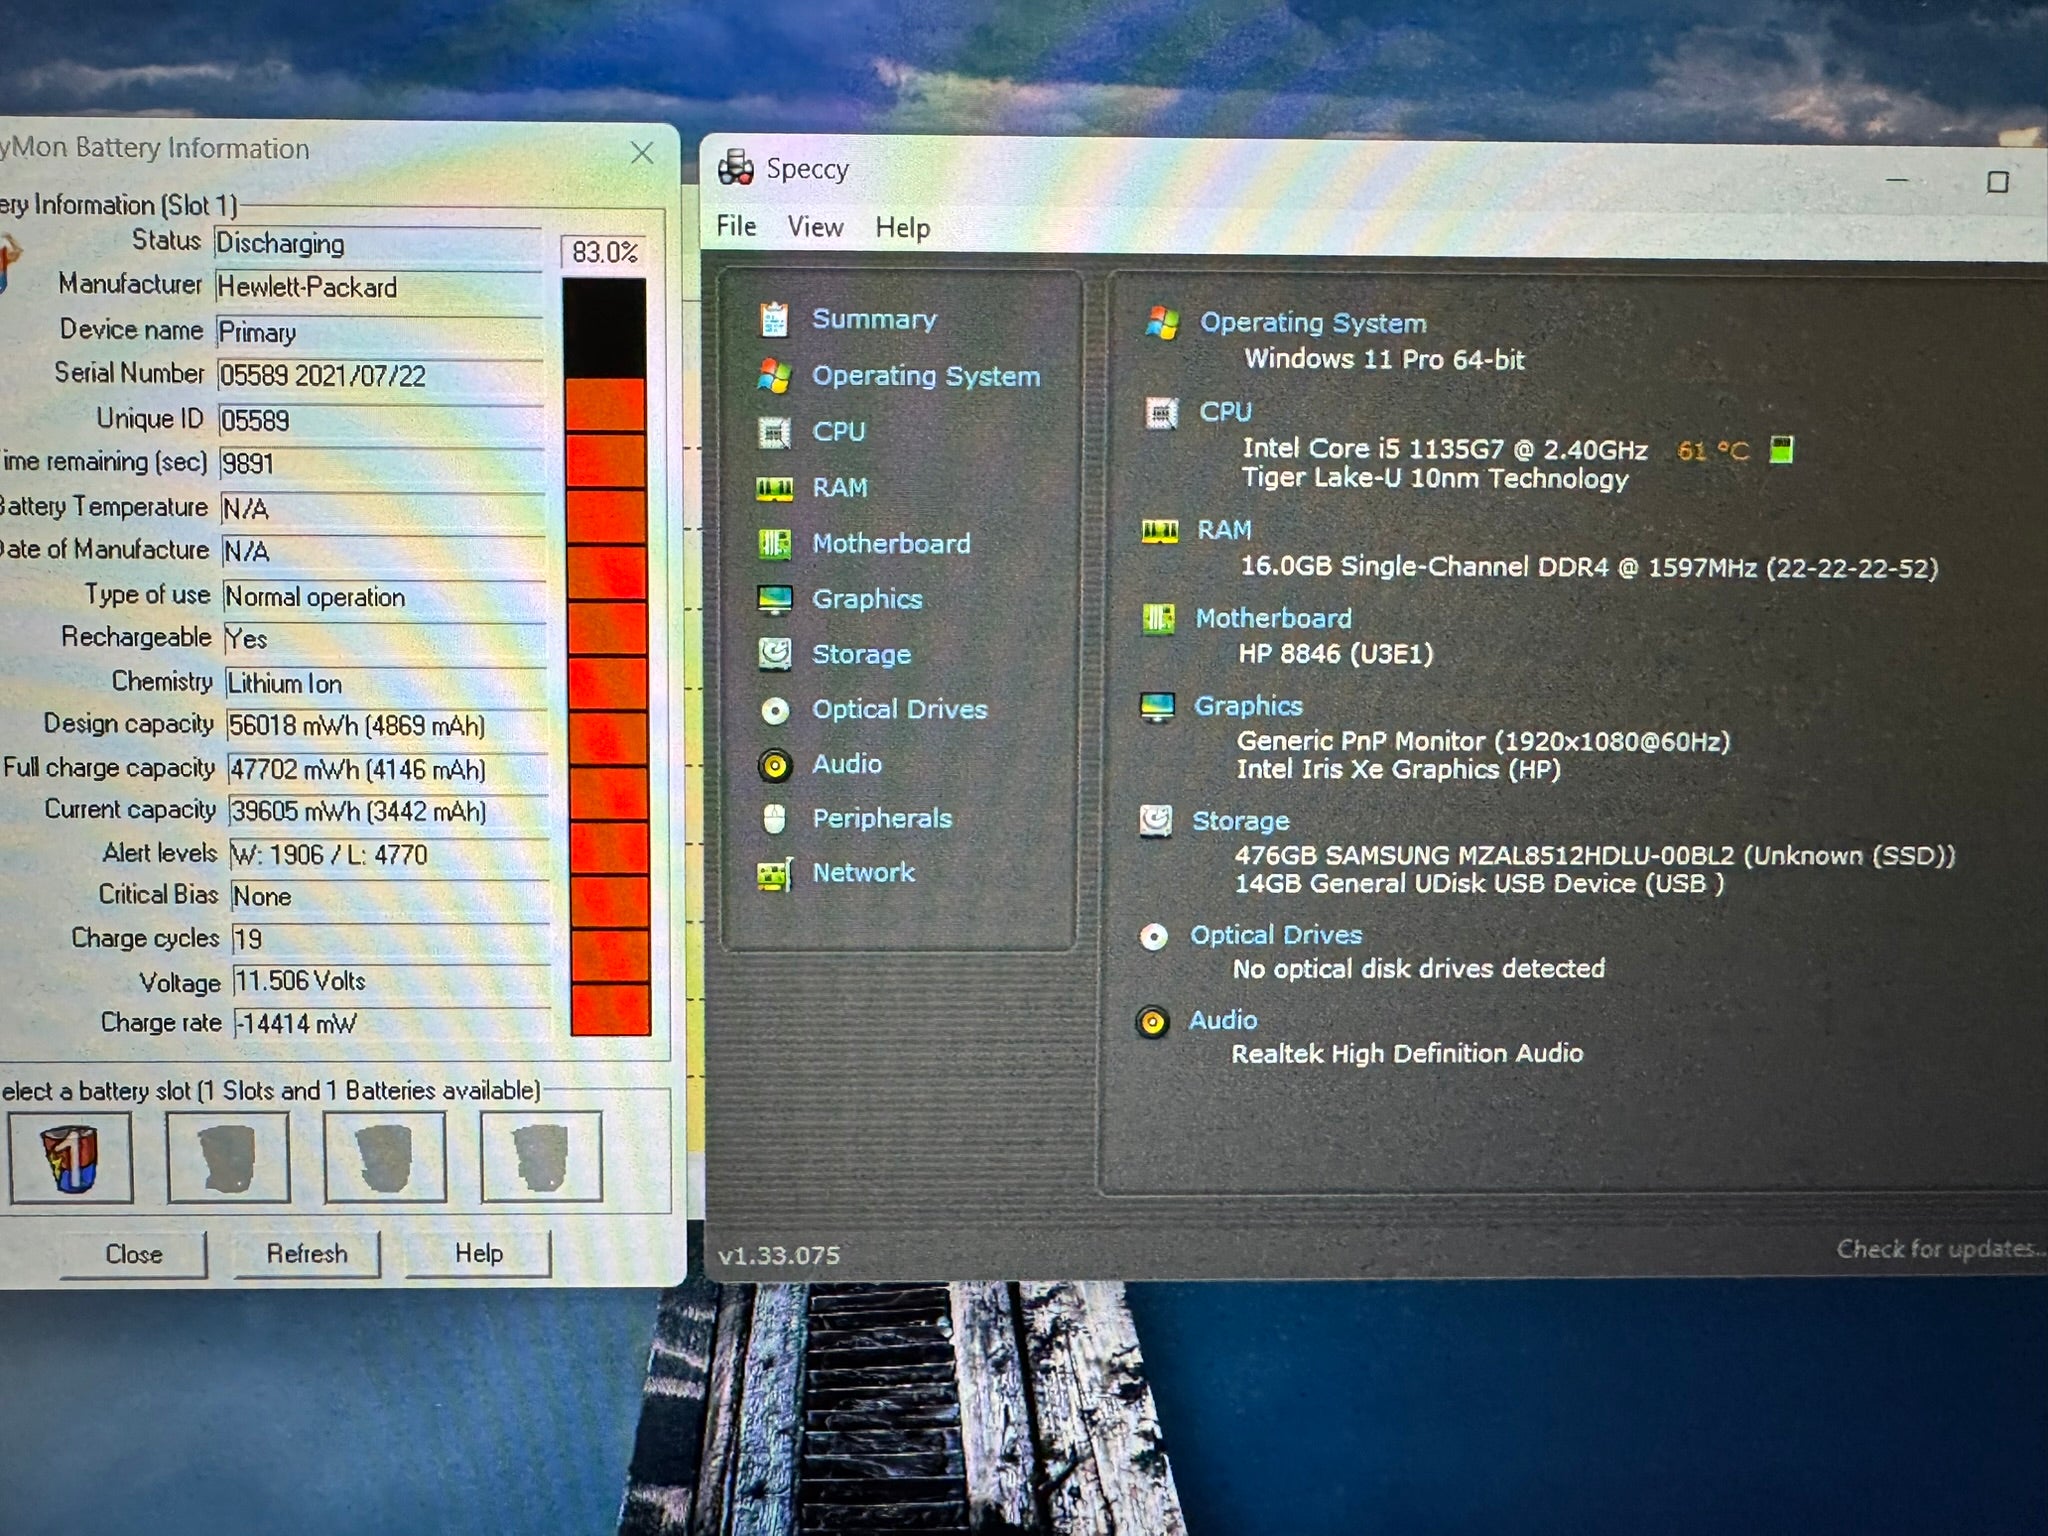Click the green CPU temperature indicator icon
Viewport: 2048px width, 1536px height.
pos(1781,450)
